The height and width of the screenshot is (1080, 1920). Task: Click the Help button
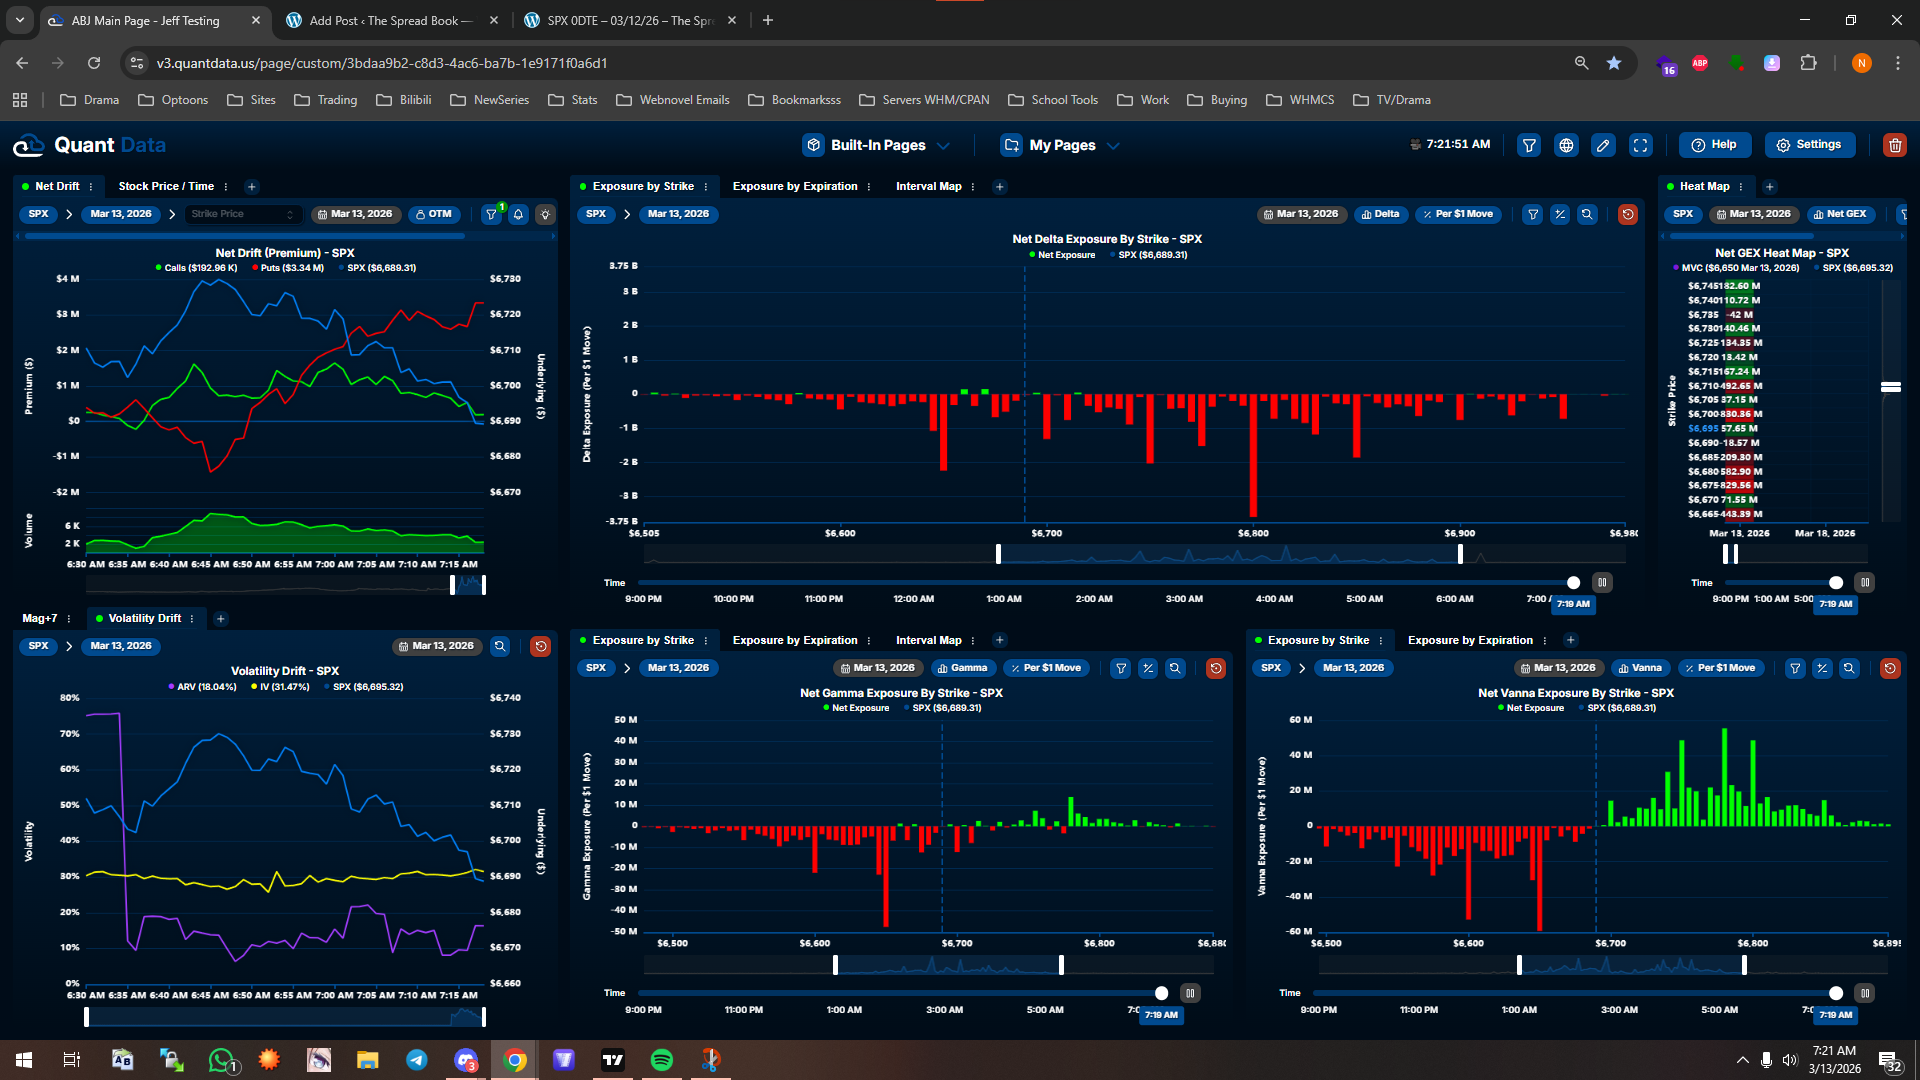tap(1714, 145)
